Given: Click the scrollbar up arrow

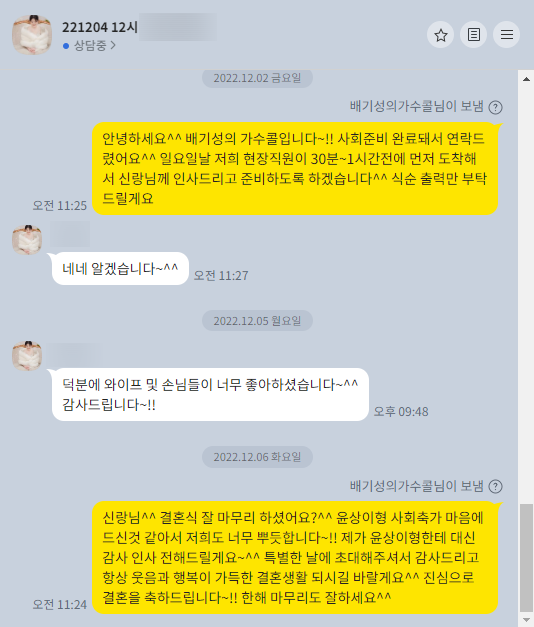Looking at the screenshot, I should point(526,79).
